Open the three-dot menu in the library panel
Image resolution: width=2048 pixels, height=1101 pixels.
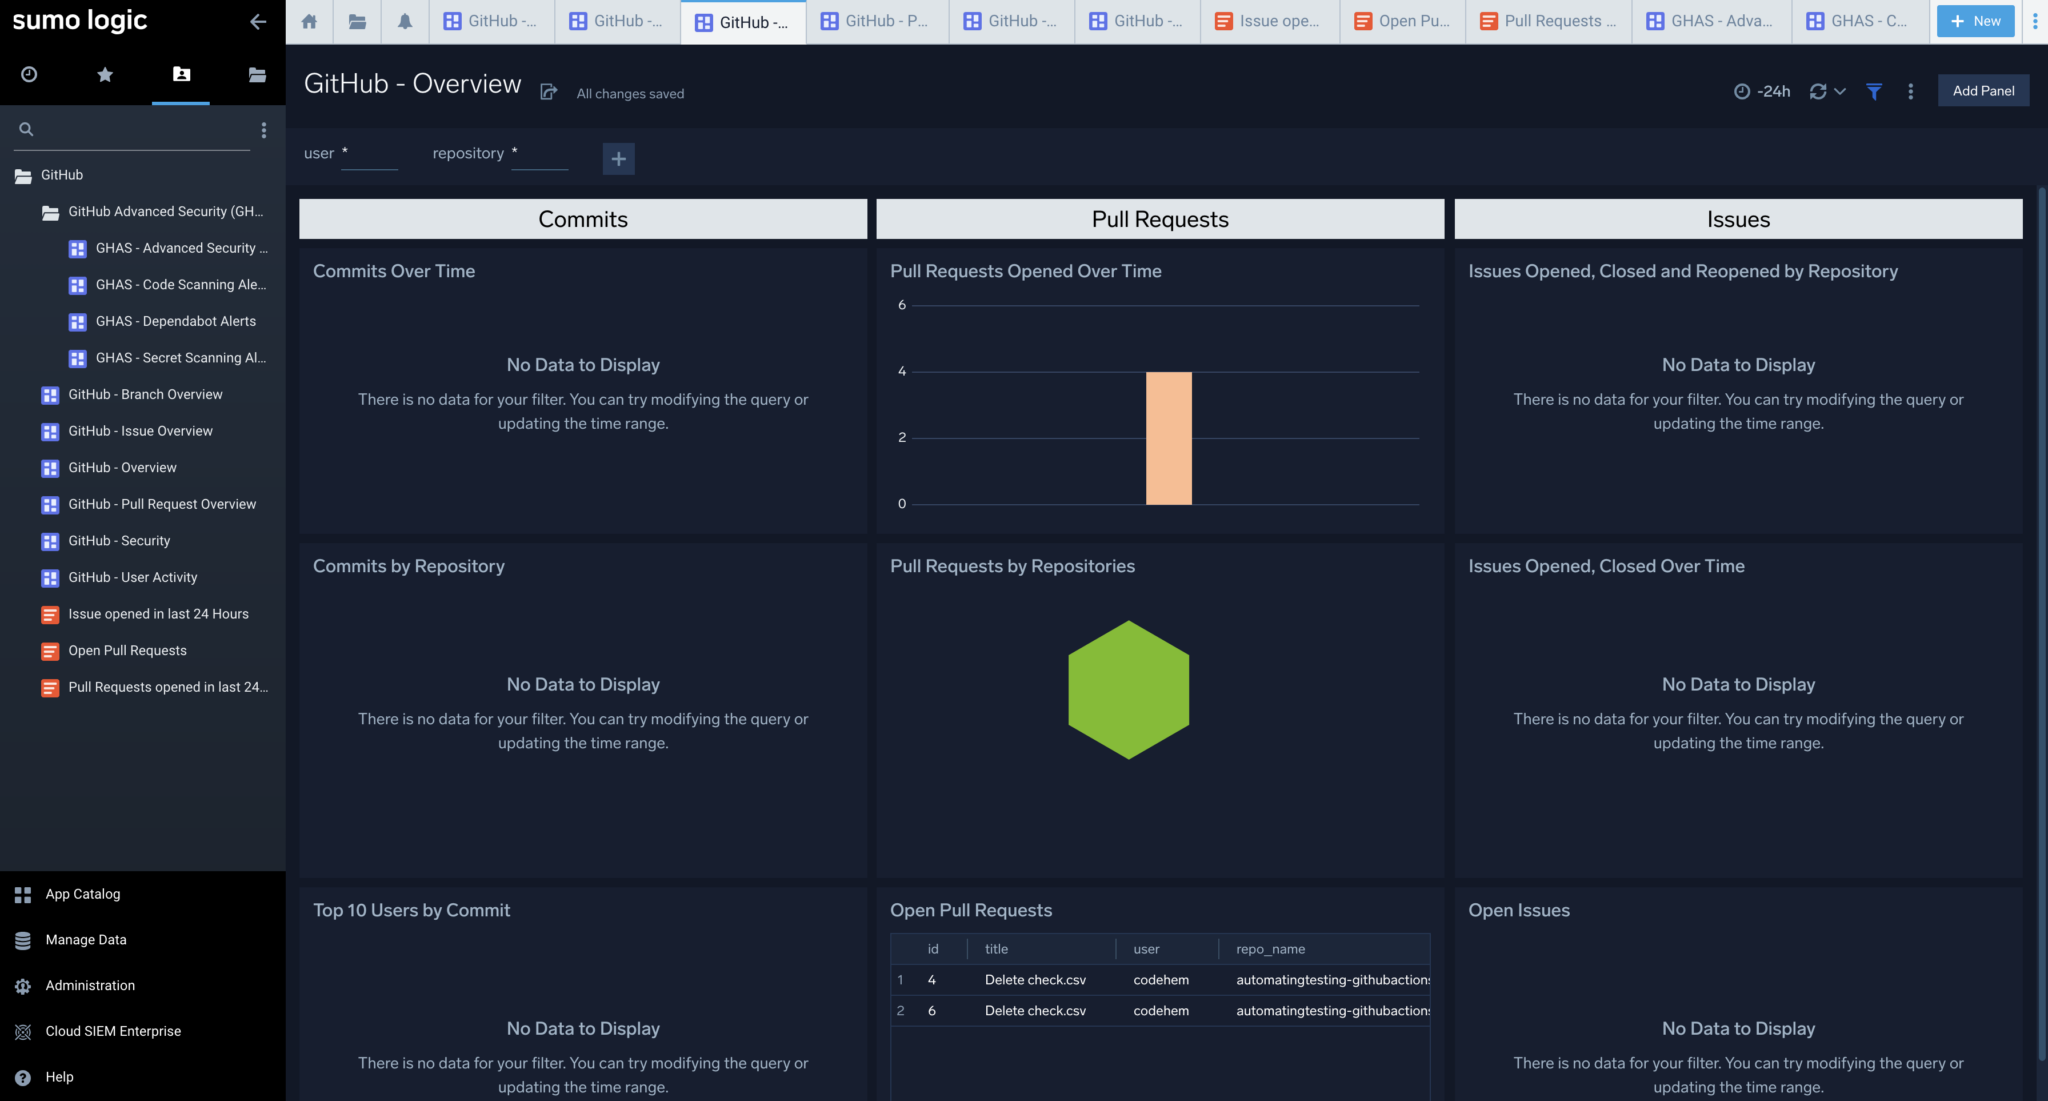263,129
